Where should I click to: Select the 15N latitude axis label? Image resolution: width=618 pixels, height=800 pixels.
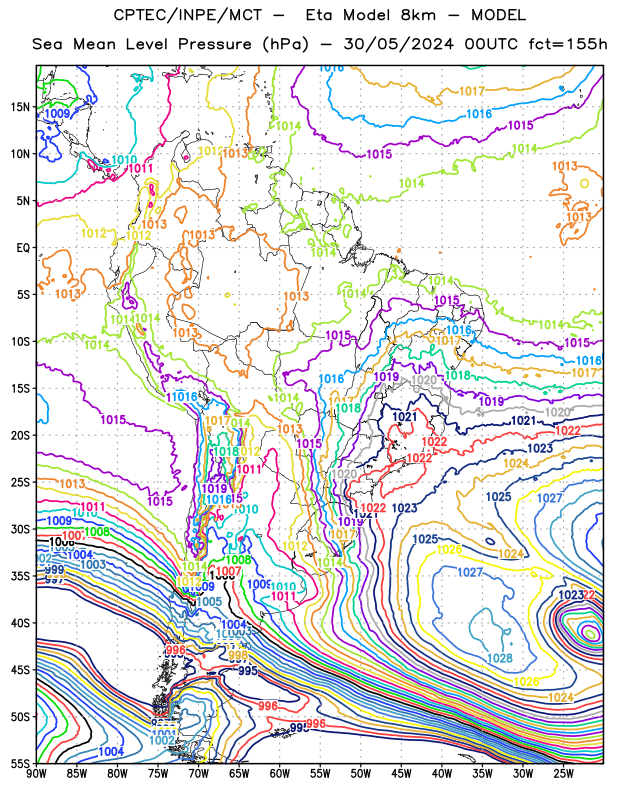tap(19, 107)
